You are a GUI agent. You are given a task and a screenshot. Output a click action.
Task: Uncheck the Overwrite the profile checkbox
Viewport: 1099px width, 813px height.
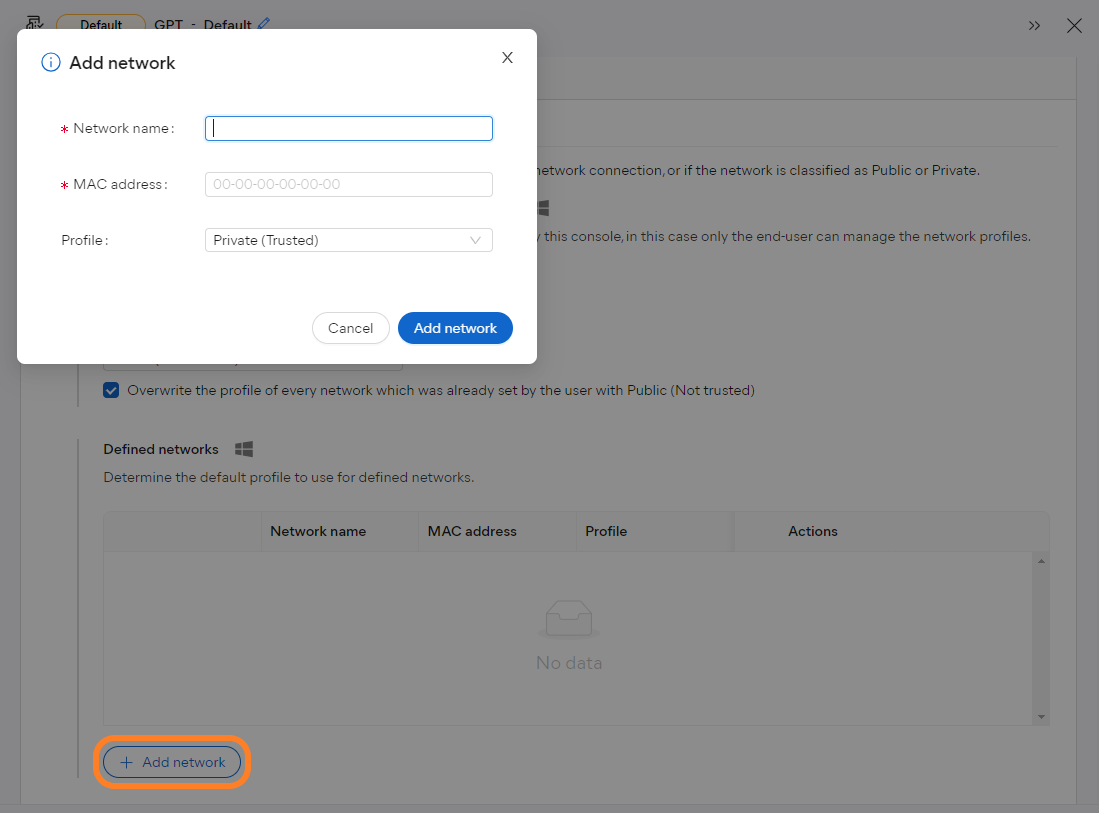[111, 390]
